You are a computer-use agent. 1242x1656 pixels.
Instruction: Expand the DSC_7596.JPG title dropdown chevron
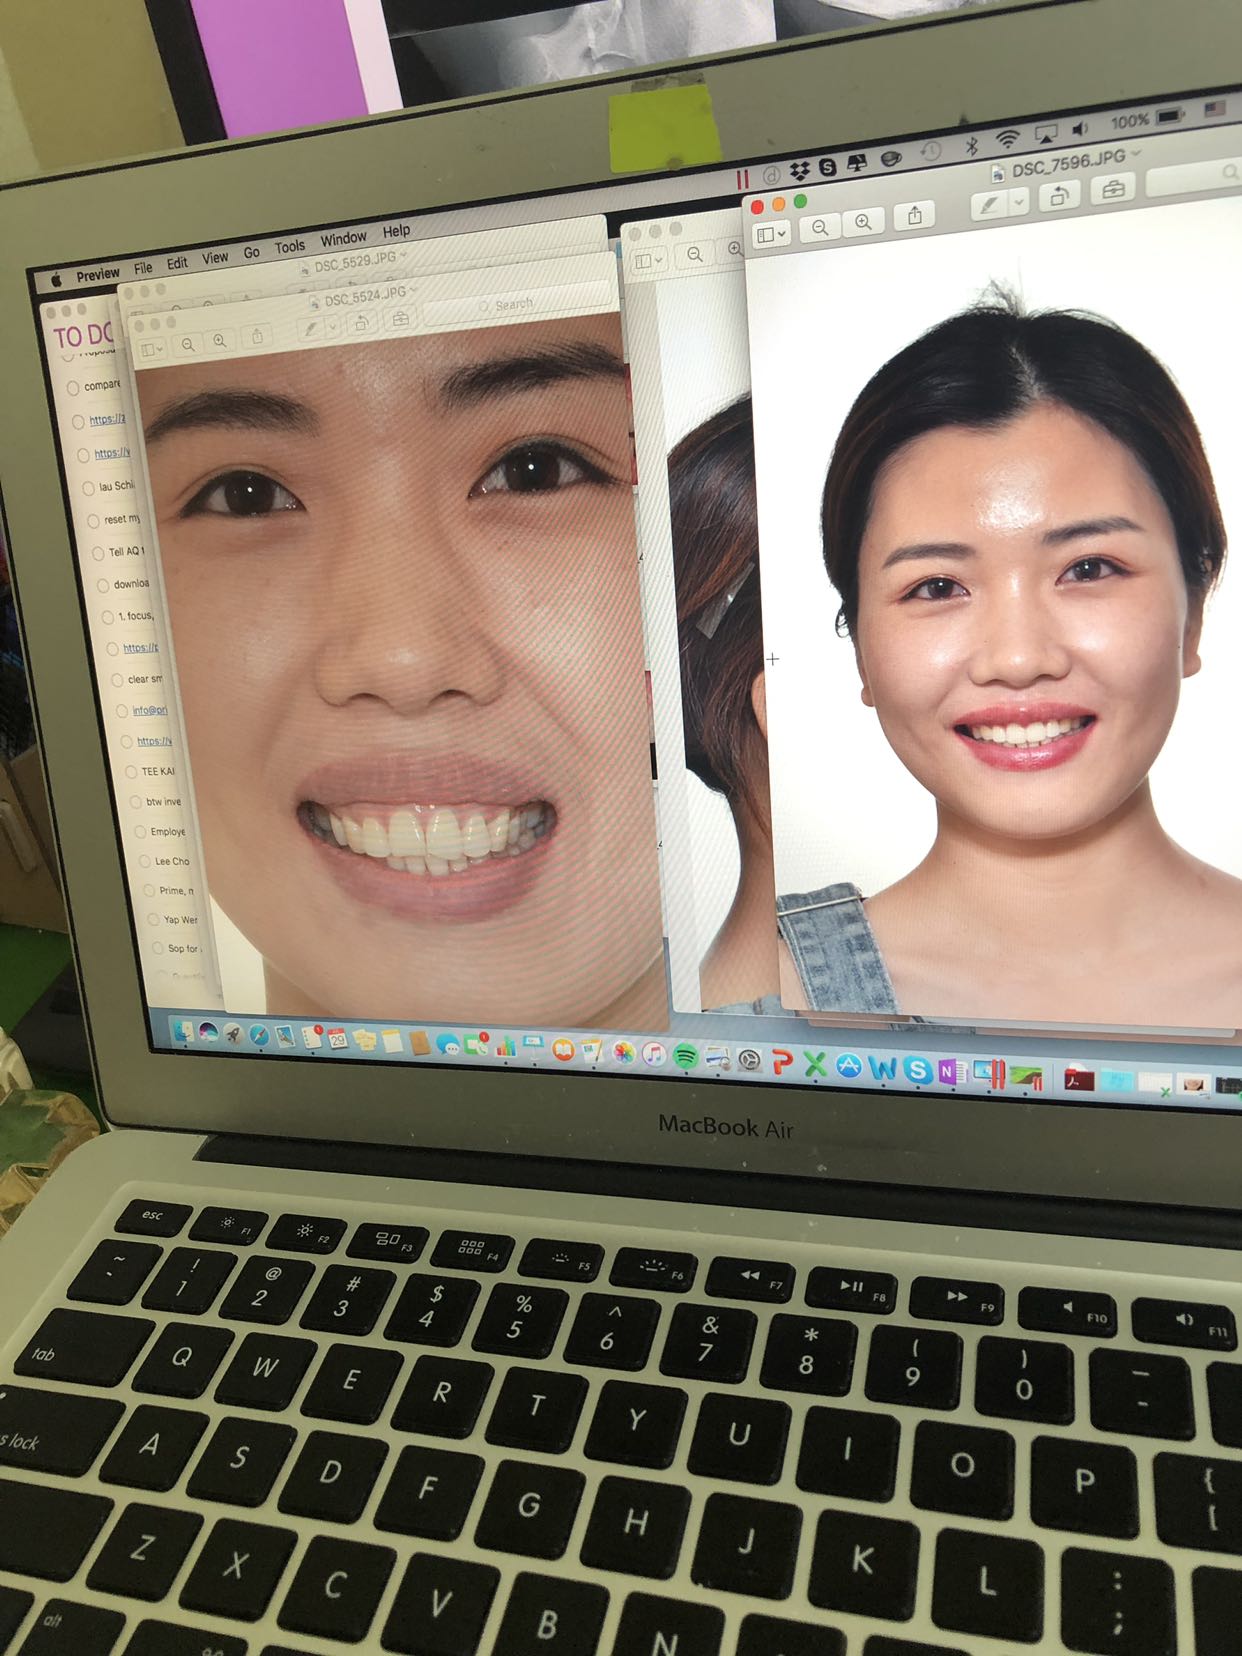[1136, 154]
